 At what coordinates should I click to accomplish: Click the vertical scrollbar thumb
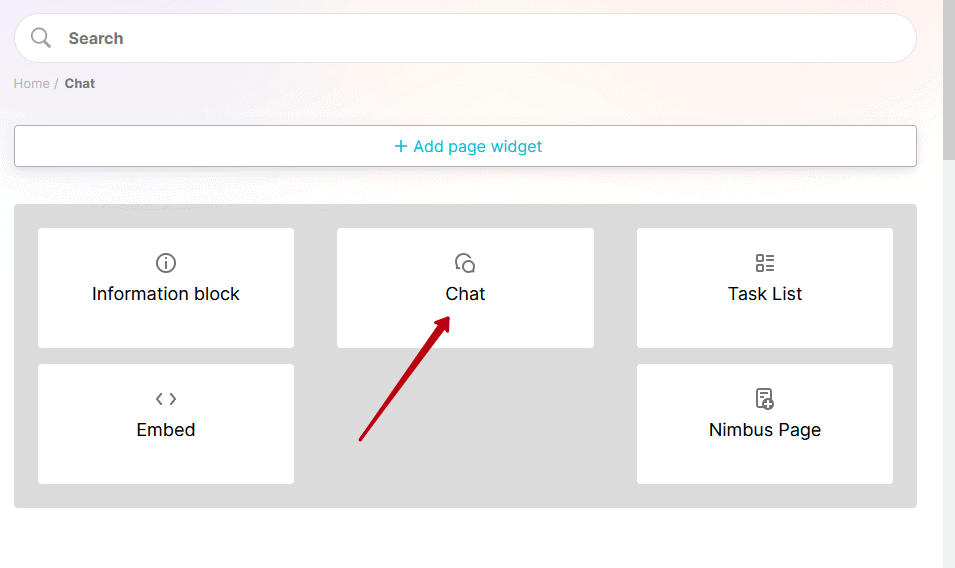(x=948, y=80)
